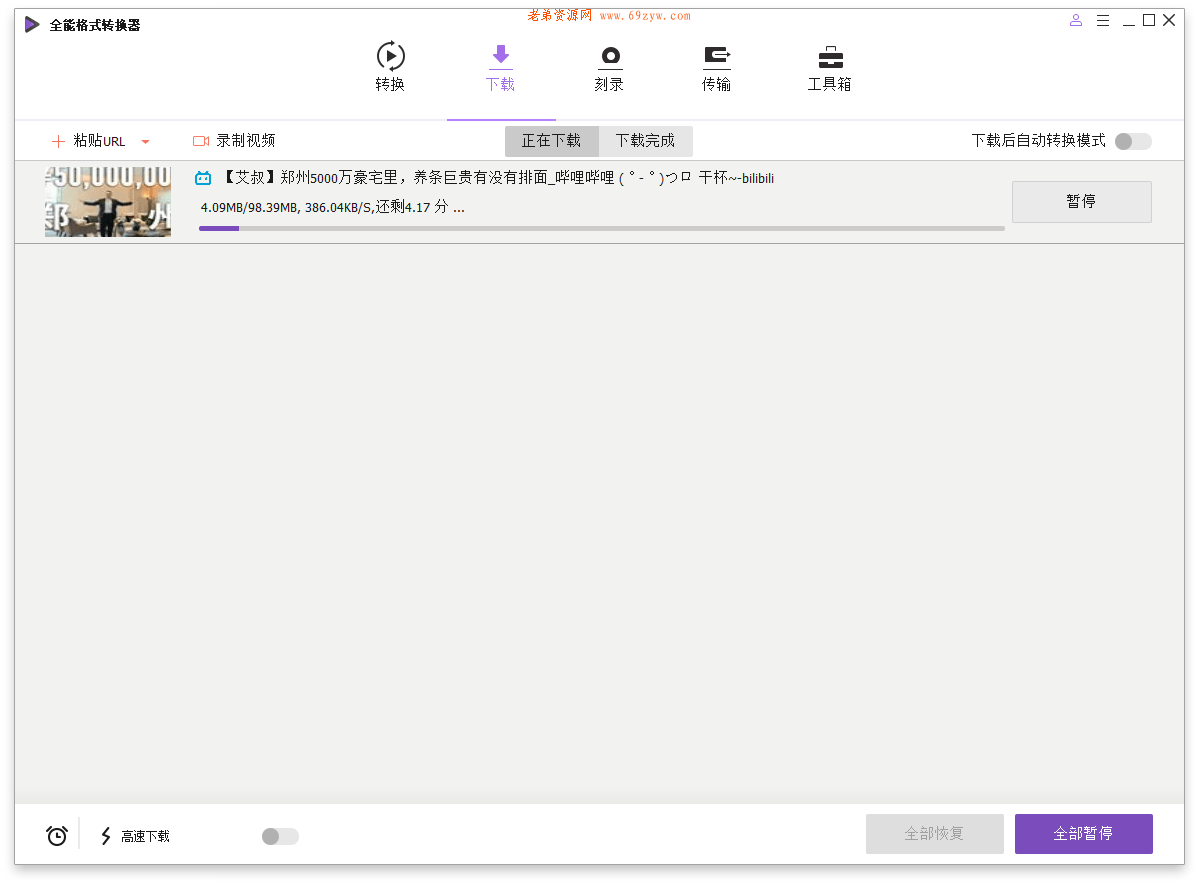Open the 工具箱 (Toolbox) section
Image resolution: width=1199 pixels, height=888 pixels.
click(x=830, y=67)
